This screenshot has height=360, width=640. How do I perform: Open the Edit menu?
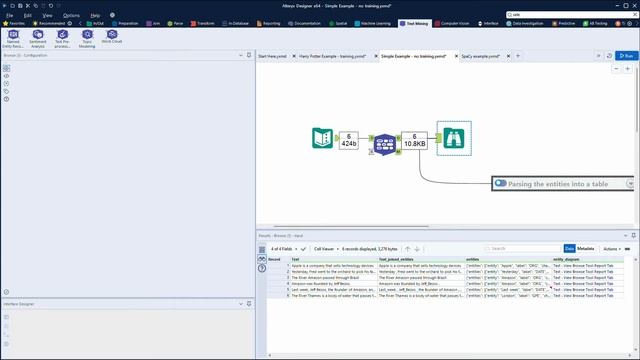(27, 15)
